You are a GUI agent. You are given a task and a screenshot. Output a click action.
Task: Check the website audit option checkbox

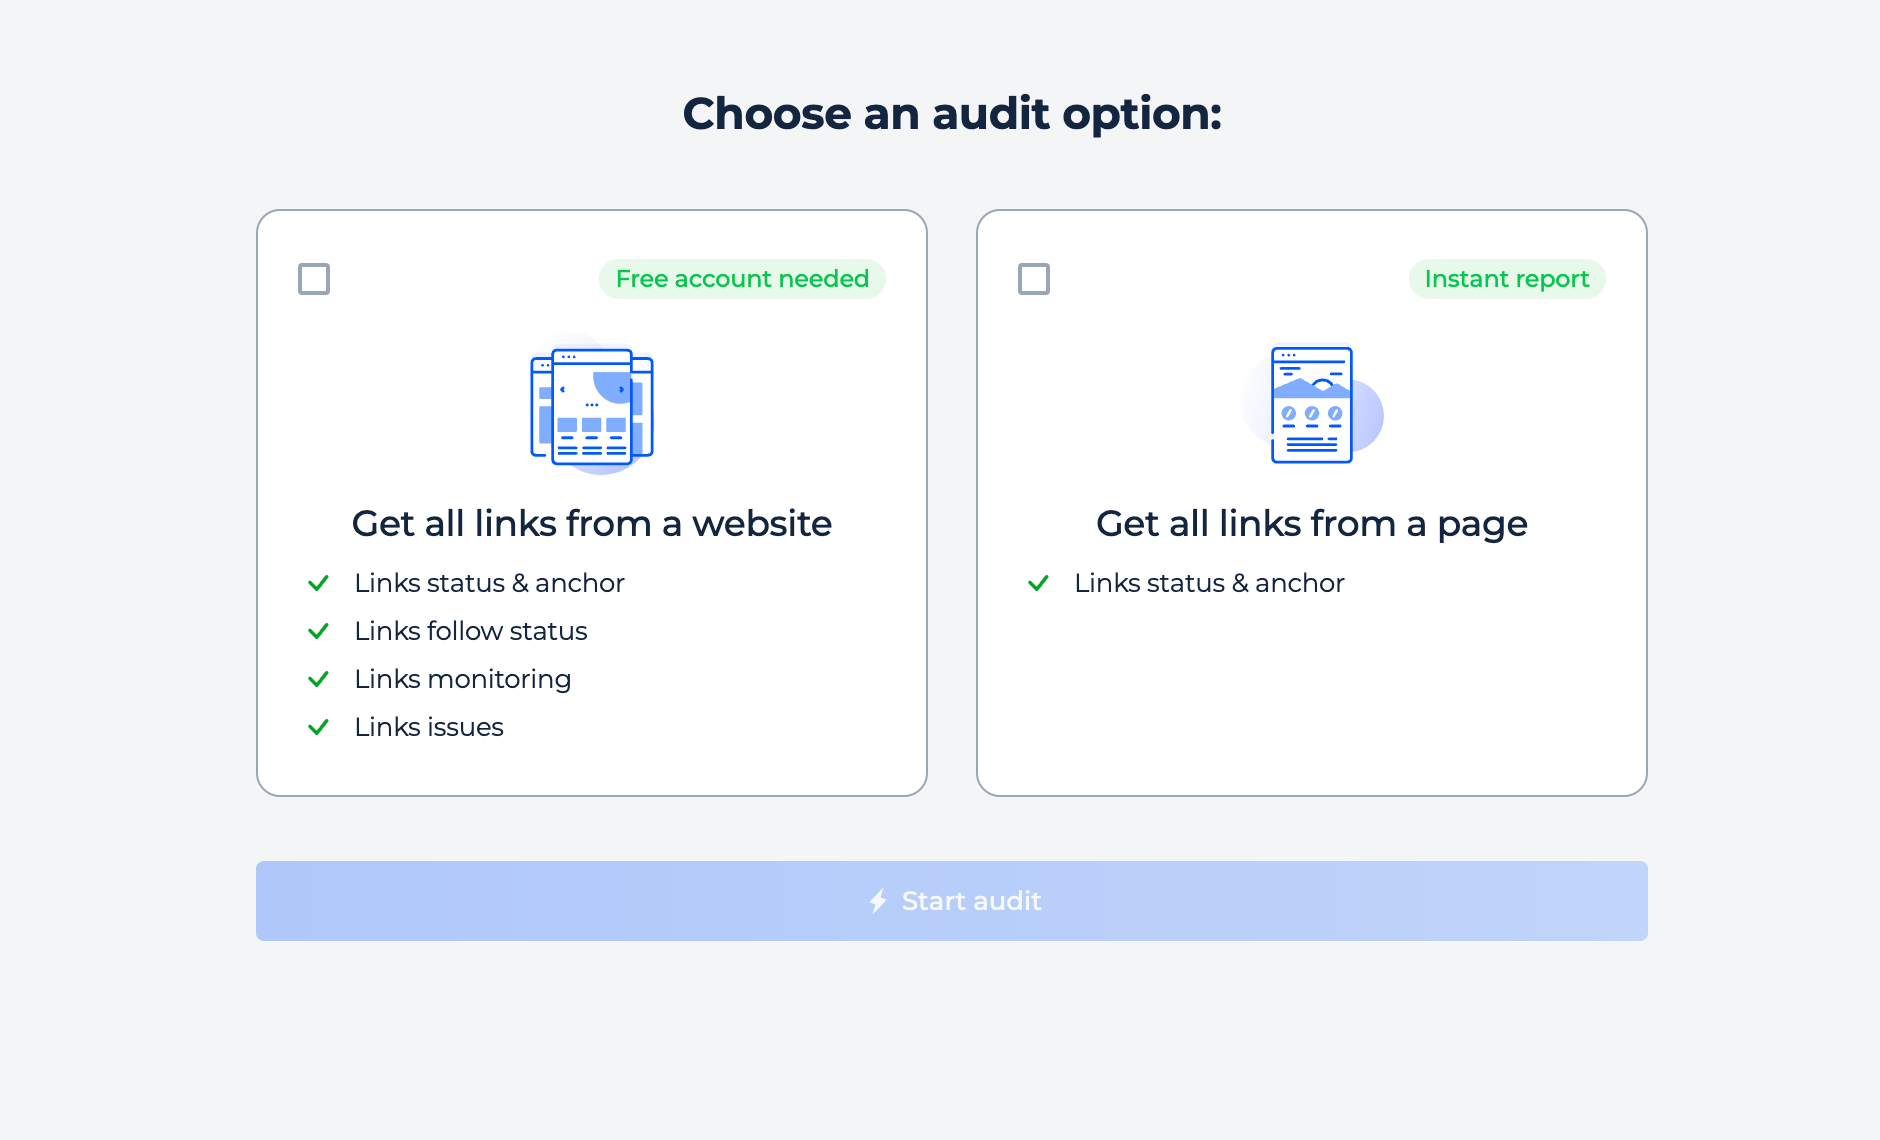tap(314, 279)
